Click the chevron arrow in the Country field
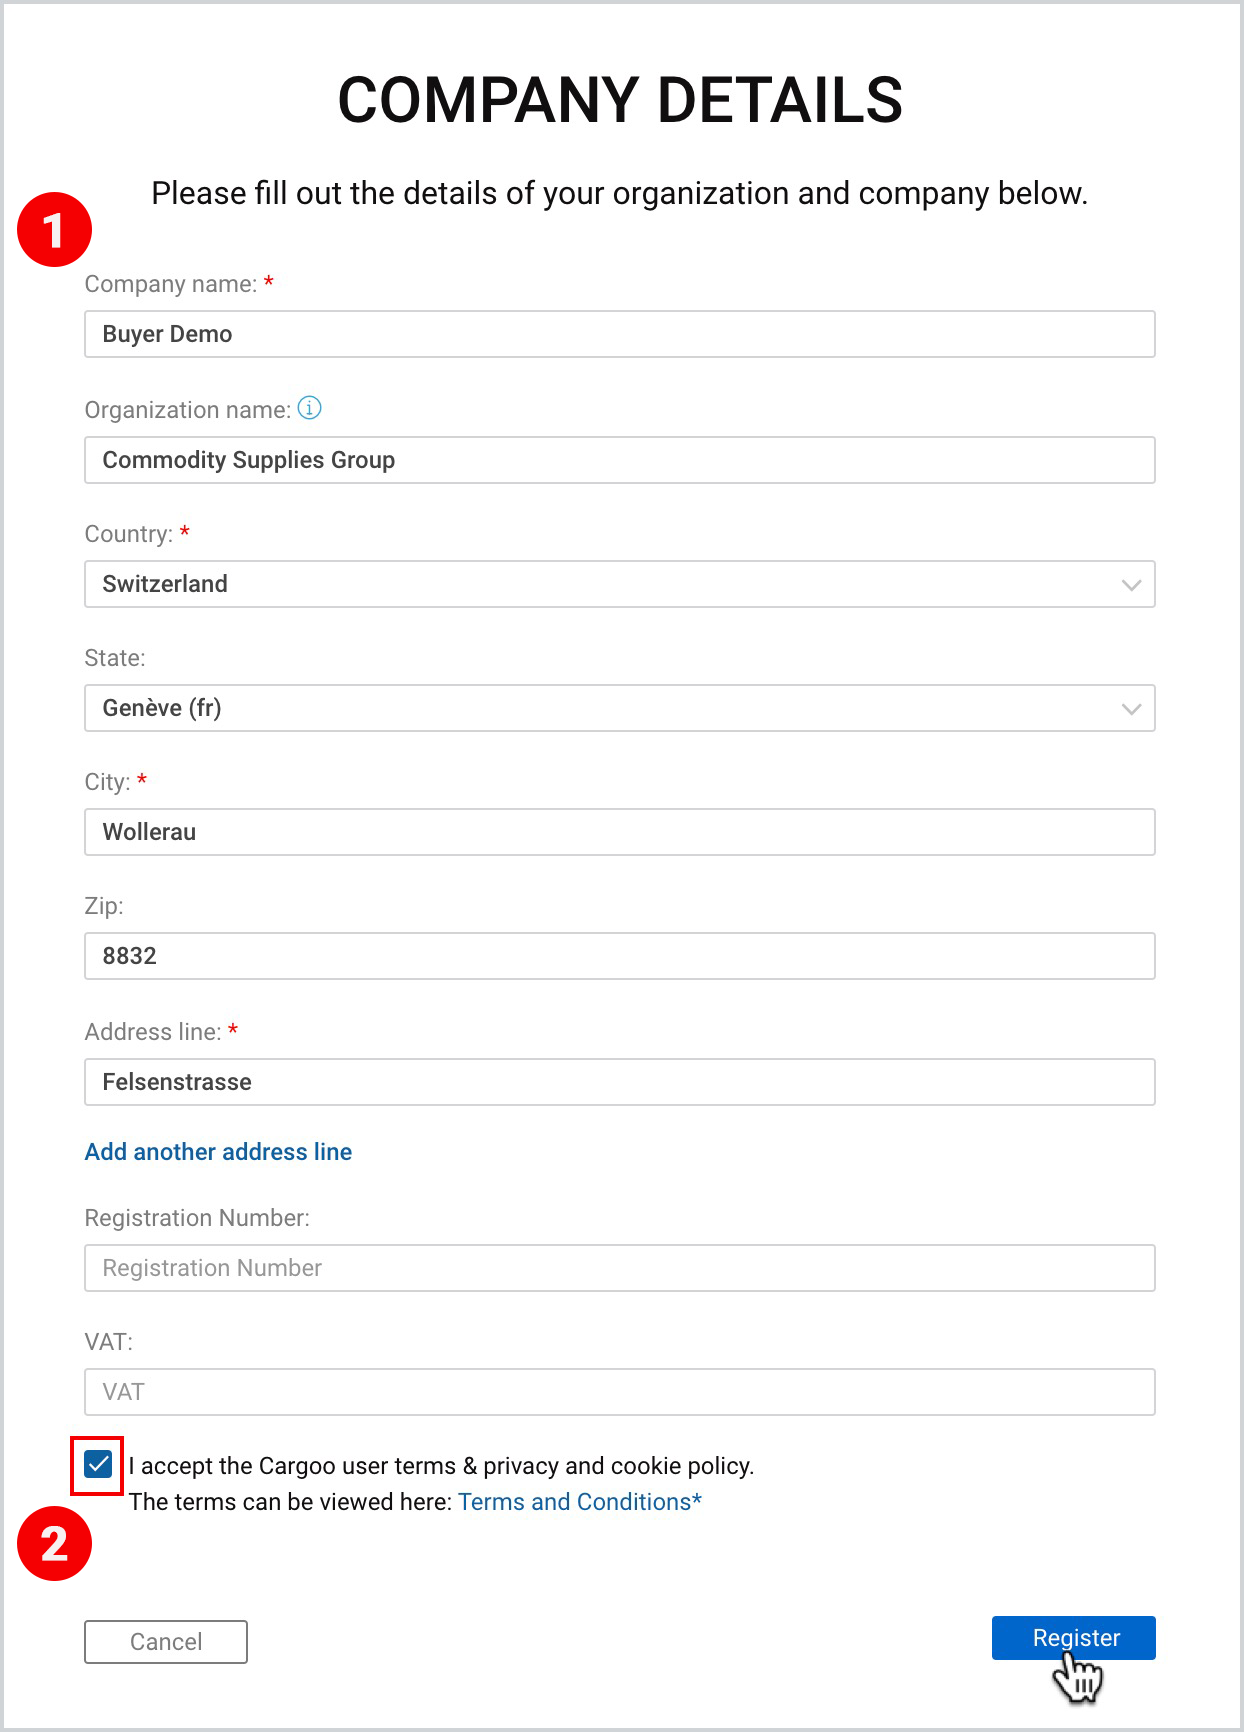 click(x=1131, y=585)
